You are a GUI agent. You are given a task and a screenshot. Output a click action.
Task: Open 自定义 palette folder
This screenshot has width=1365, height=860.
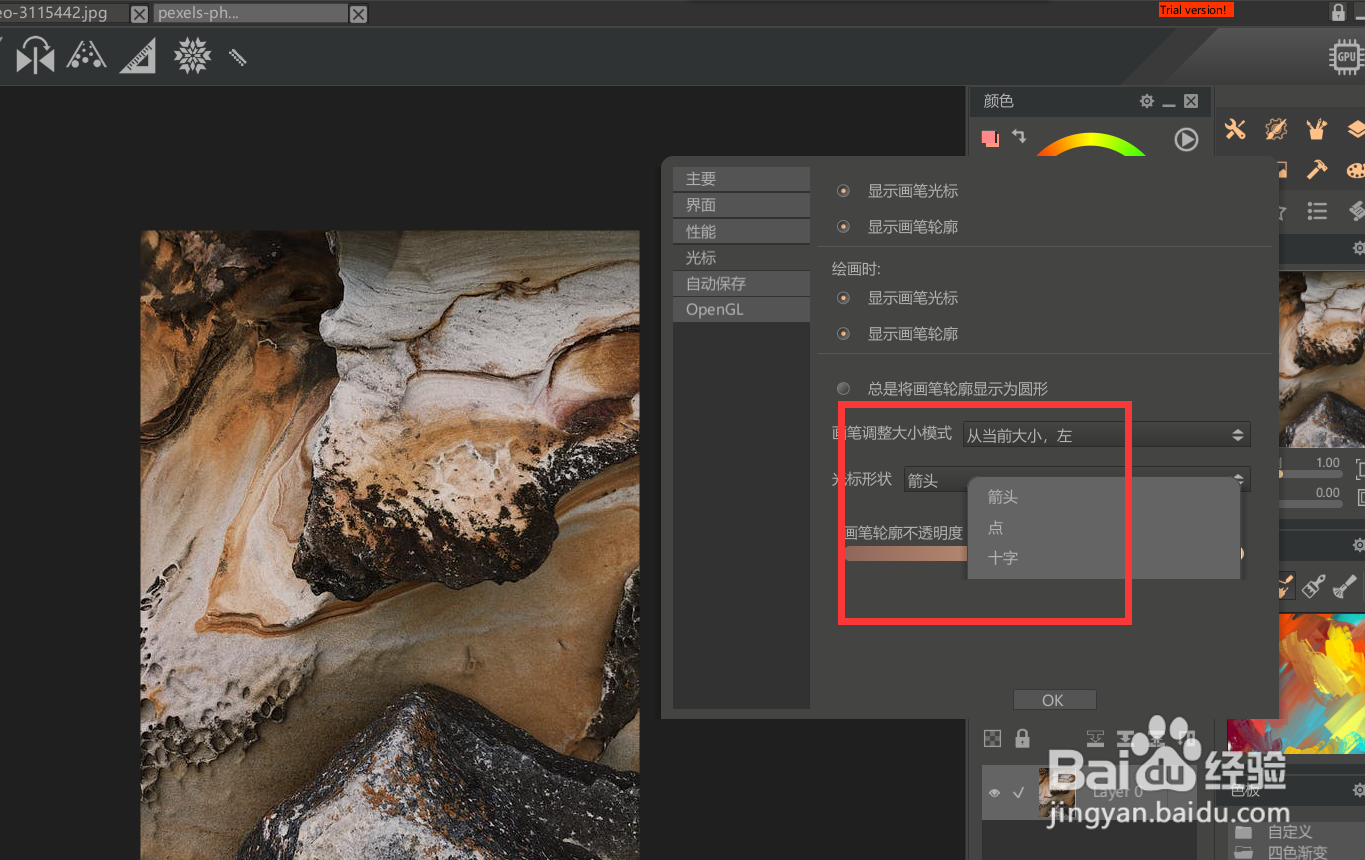coord(1290,832)
